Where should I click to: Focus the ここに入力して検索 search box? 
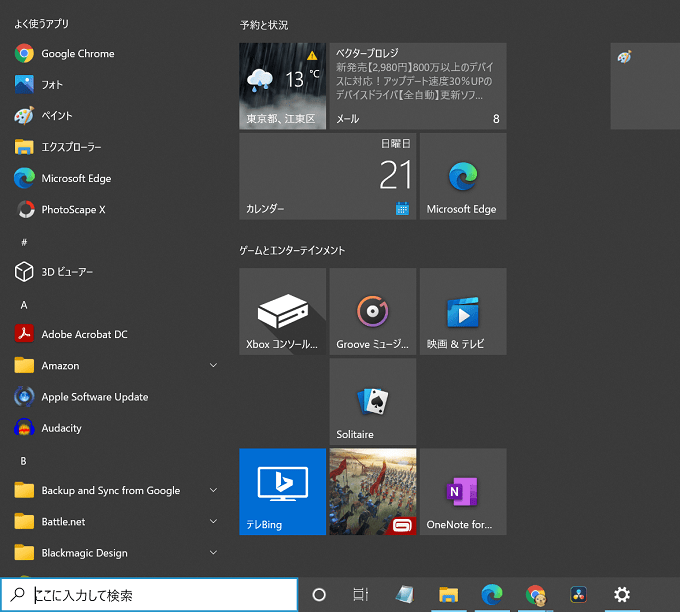149,595
